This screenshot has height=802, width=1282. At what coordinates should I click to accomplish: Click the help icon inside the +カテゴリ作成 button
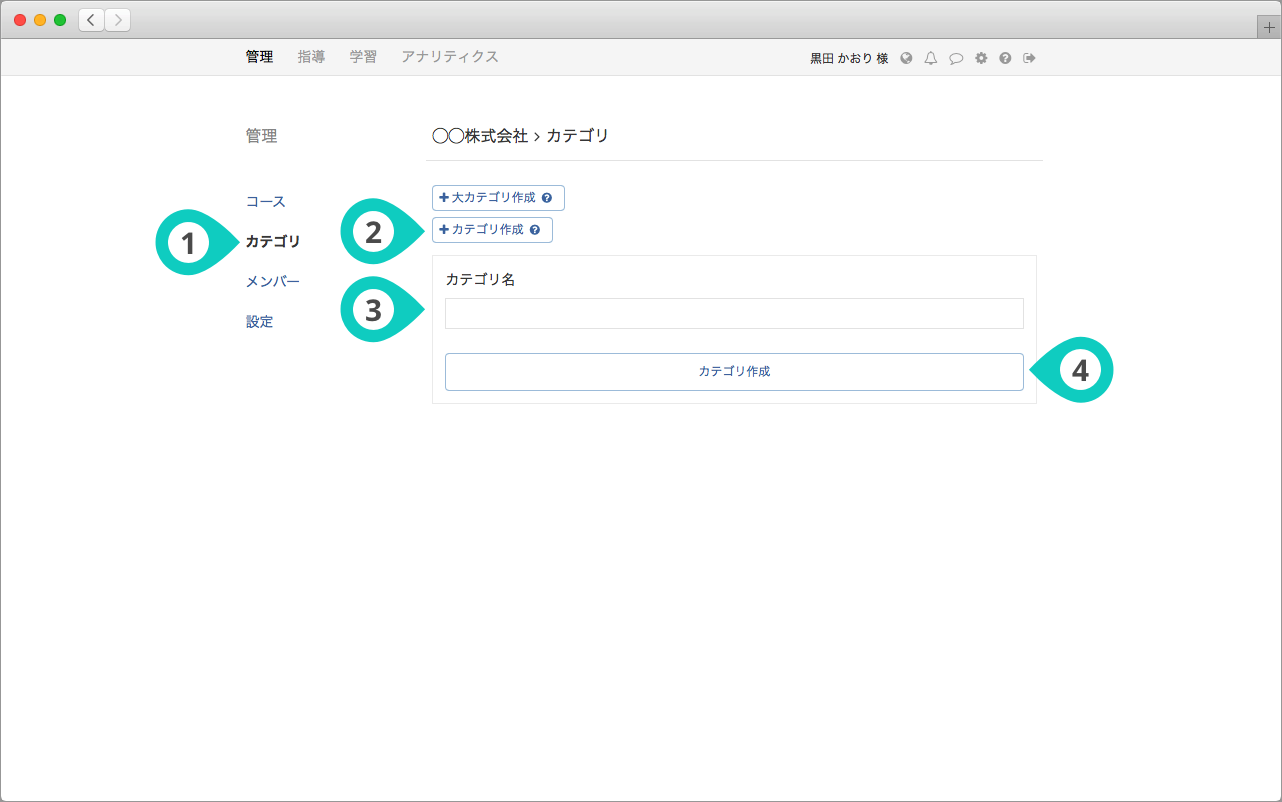pos(535,230)
